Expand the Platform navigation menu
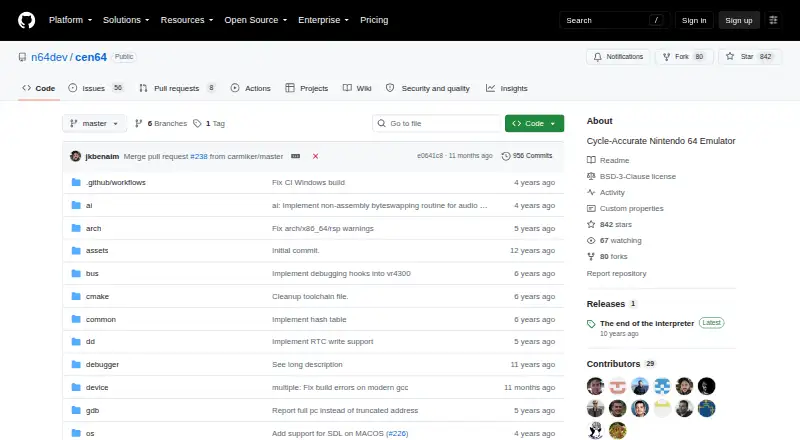 tap(70, 20)
